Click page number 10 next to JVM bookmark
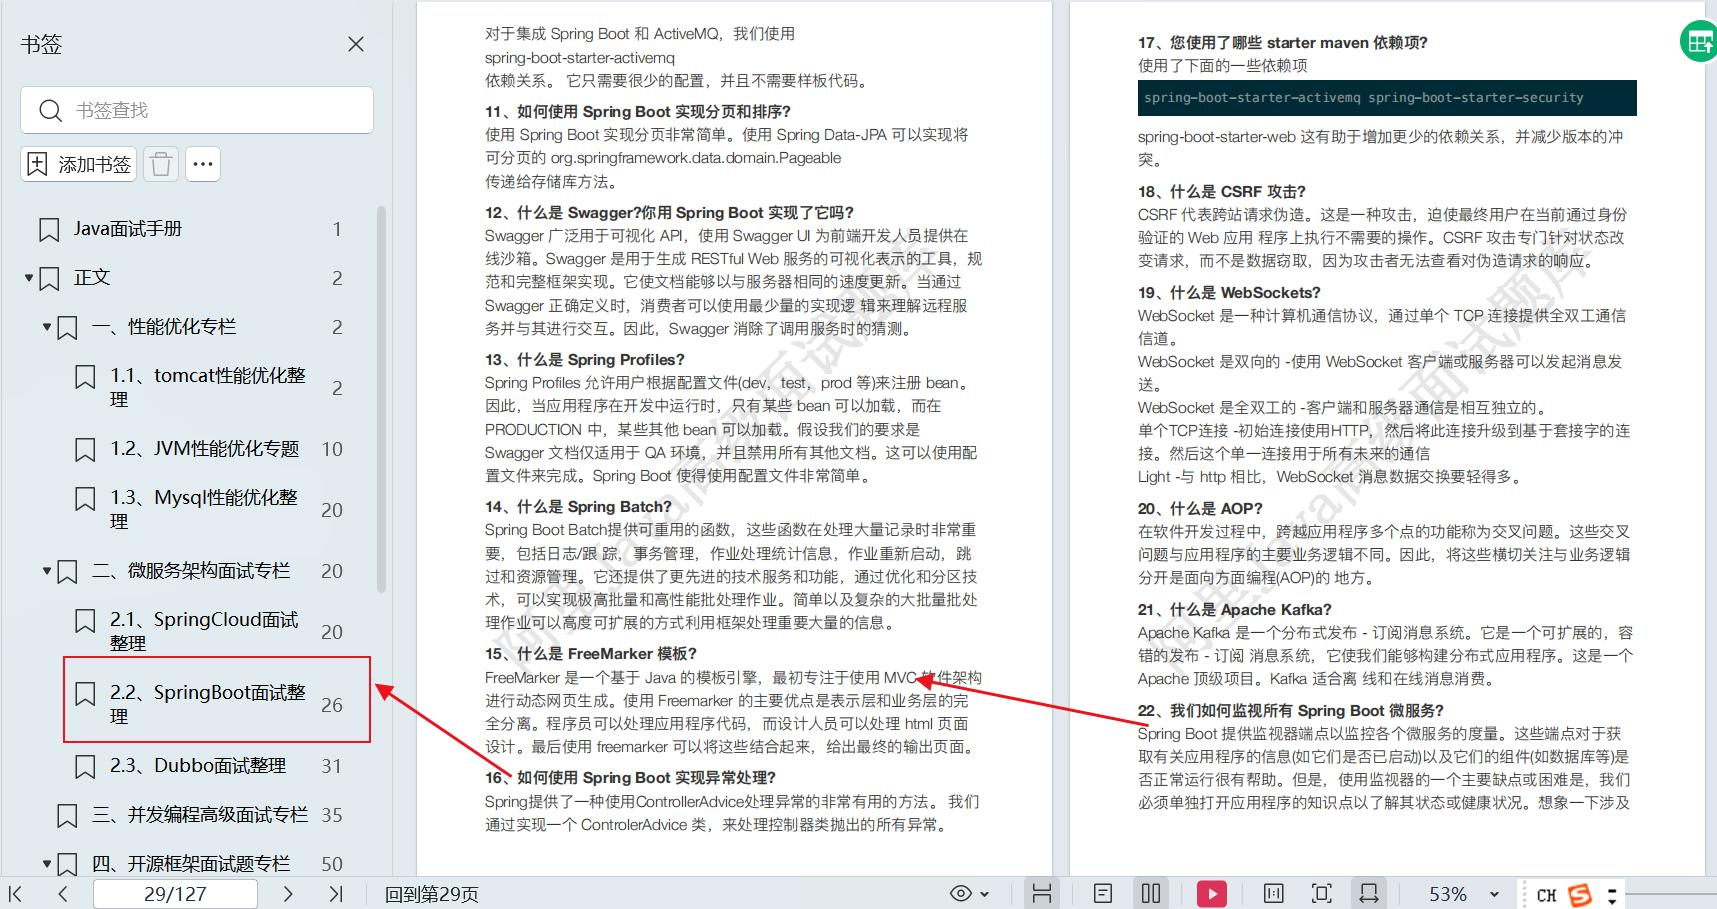The height and width of the screenshot is (909, 1717). click(x=332, y=449)
